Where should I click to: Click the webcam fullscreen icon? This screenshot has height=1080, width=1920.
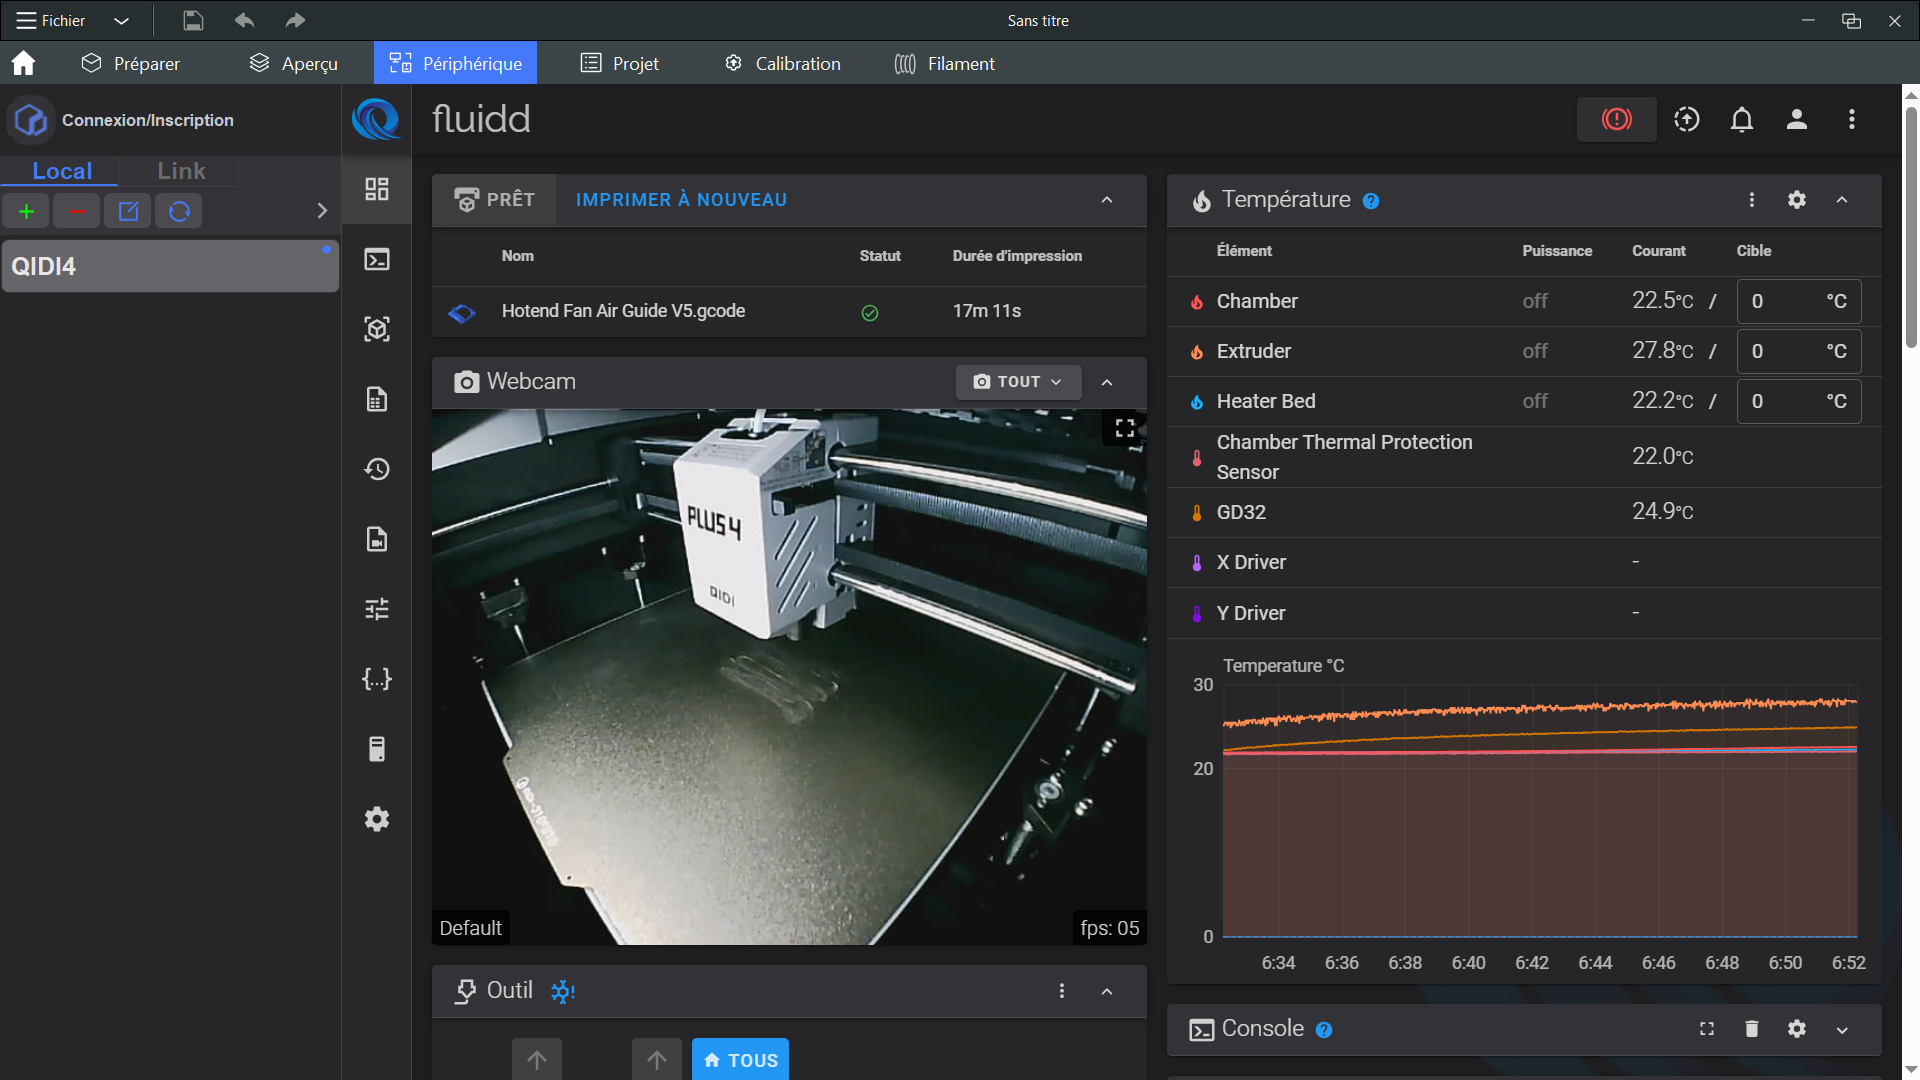[x=1125, y=428]
